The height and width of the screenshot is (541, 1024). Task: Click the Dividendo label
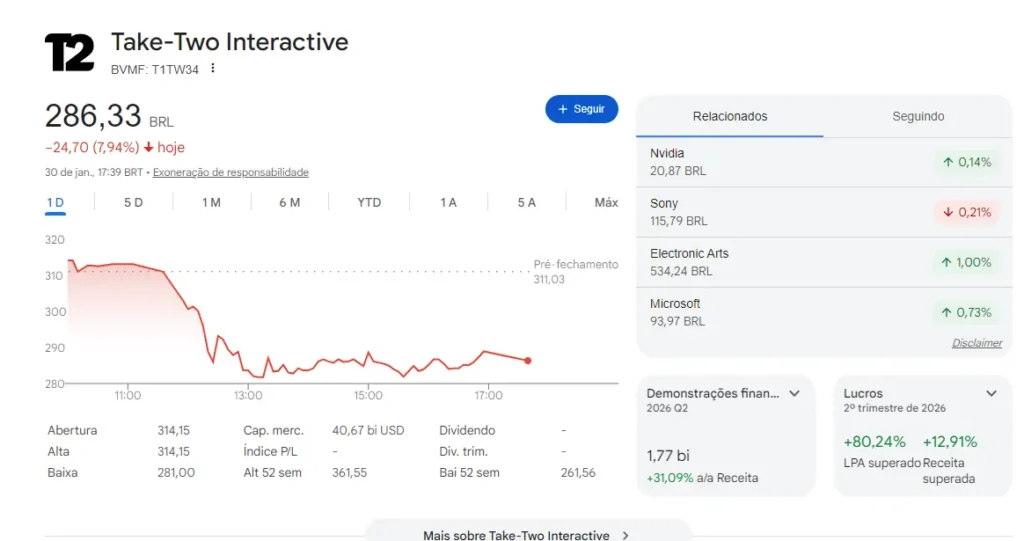pyautogui.click(x=467, y=431)
